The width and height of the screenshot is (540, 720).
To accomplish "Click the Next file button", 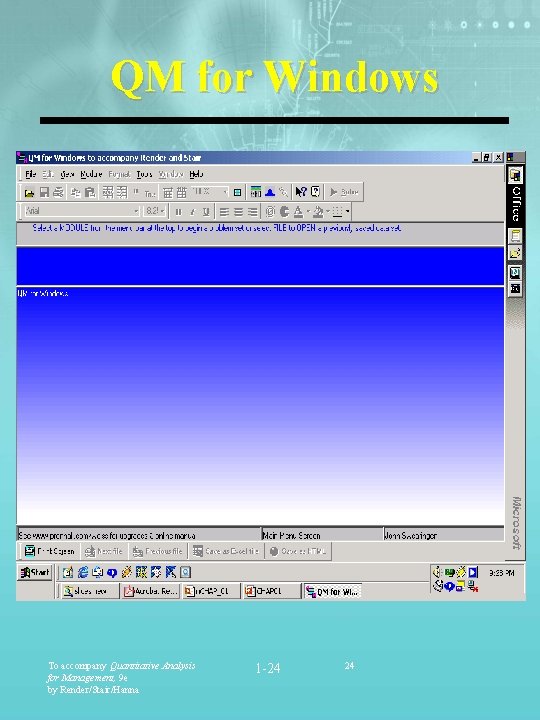I will (104, 551).
